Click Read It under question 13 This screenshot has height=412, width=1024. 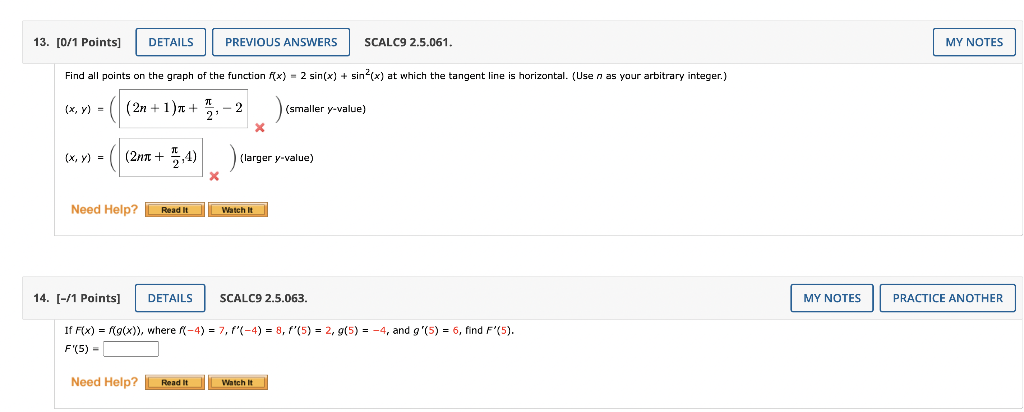(x=174, y=210)
